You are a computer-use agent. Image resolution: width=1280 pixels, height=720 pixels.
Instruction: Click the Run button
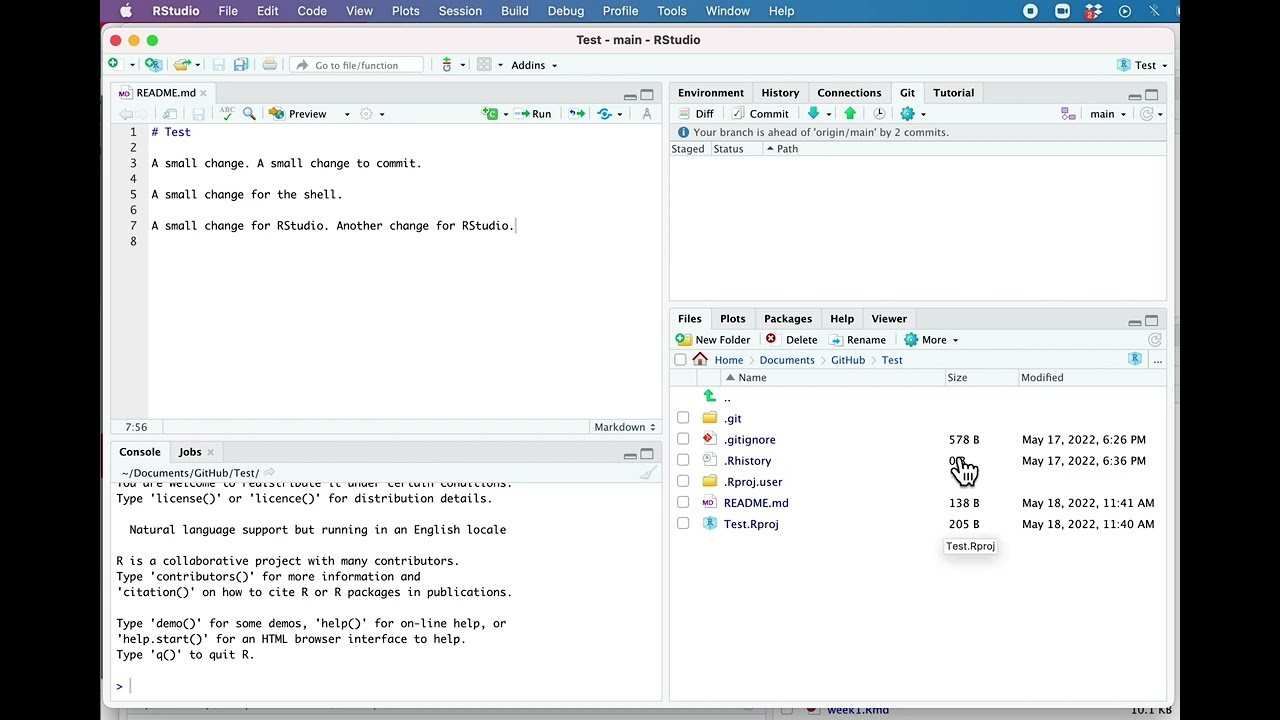pyautogui.click(x=533, y=114)
